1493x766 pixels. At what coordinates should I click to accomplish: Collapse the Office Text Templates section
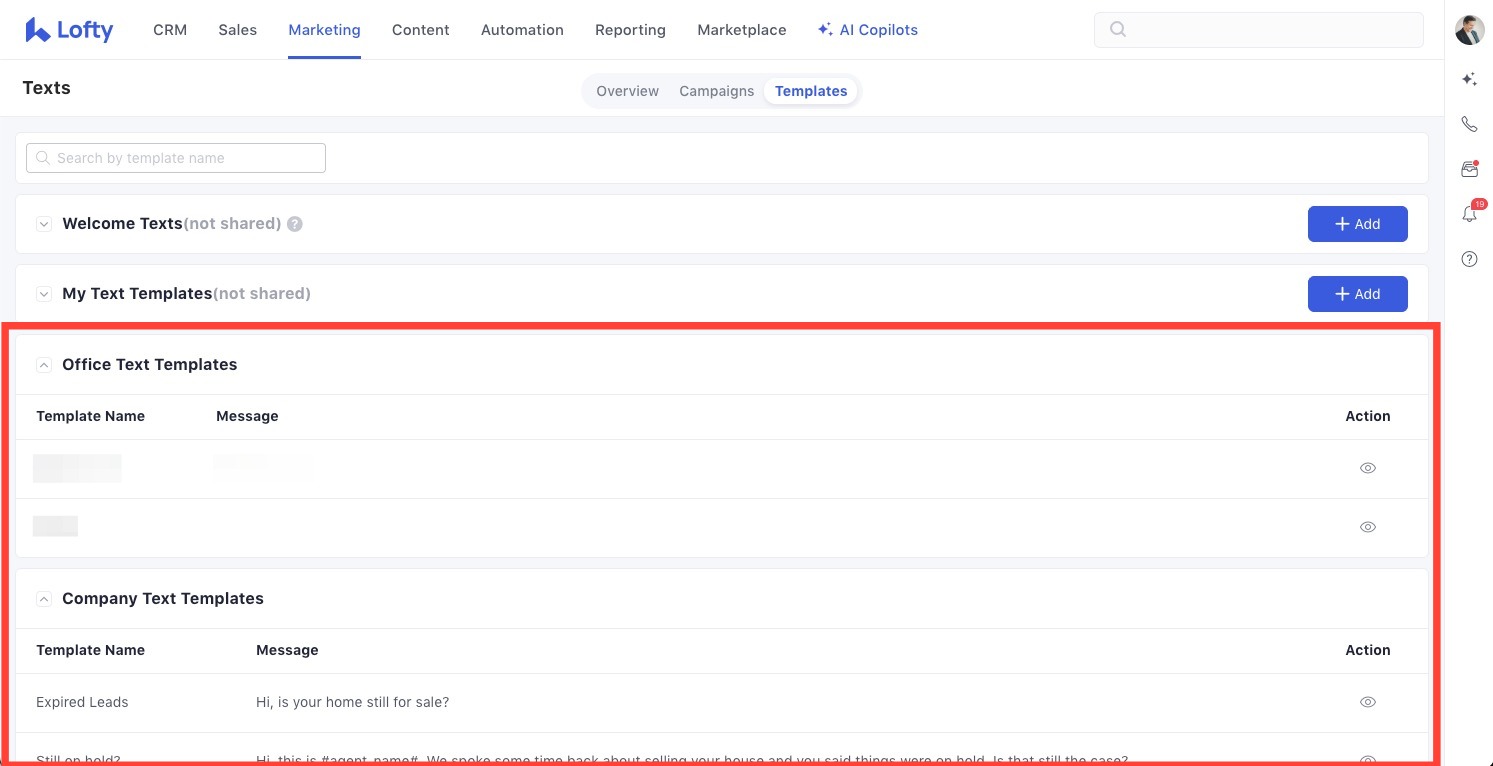tap(44, 365)
